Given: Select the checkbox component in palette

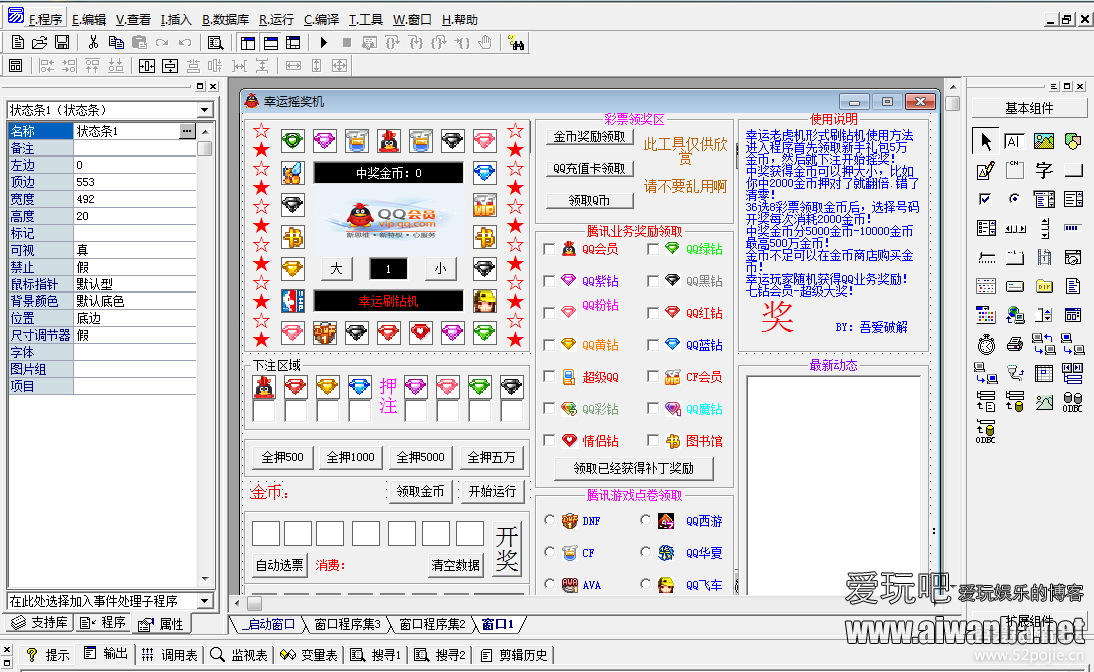Looking at the screenshot, I should point(985,200).
